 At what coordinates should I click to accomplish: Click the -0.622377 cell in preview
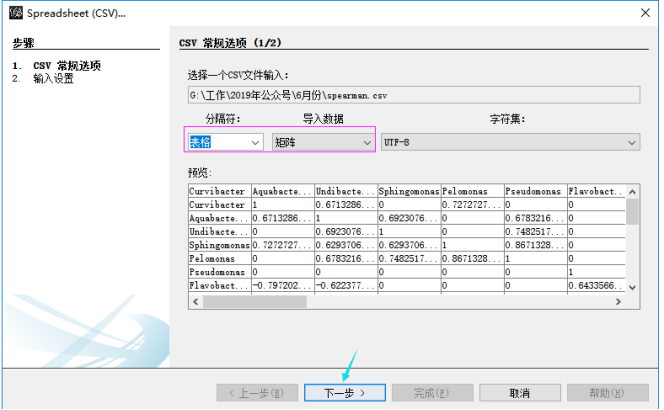click(x=346, y=285)
